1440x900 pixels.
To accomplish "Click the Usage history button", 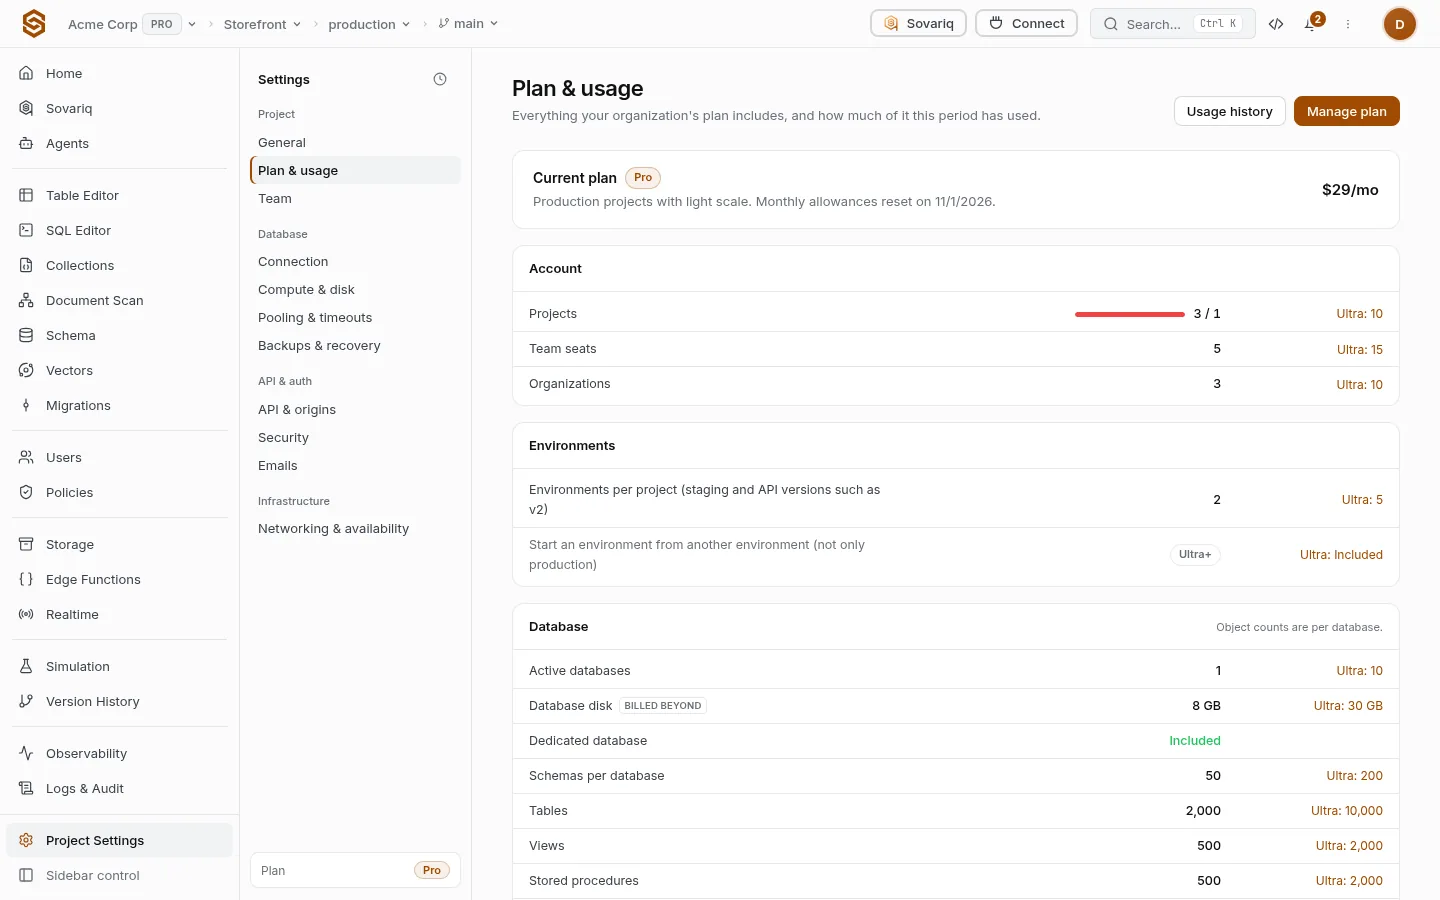I will [1229, 111].
